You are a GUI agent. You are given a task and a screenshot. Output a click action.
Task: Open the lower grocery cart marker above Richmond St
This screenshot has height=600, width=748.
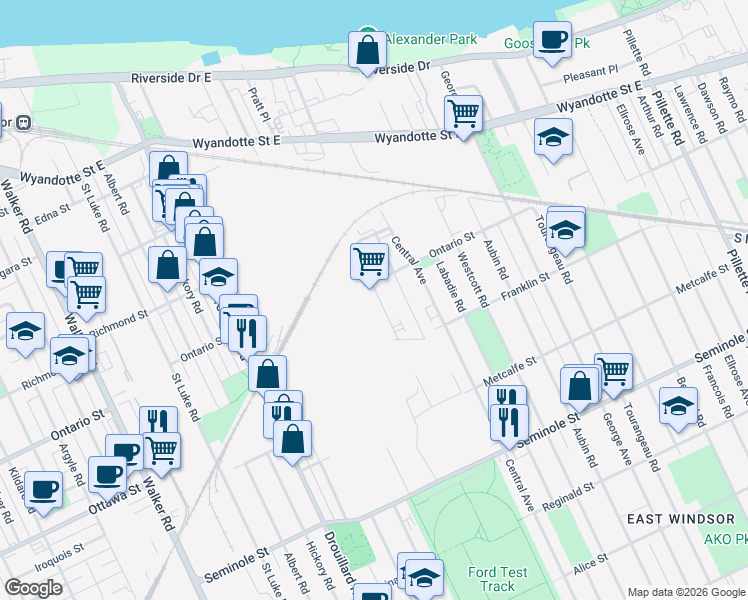(86, 296)
